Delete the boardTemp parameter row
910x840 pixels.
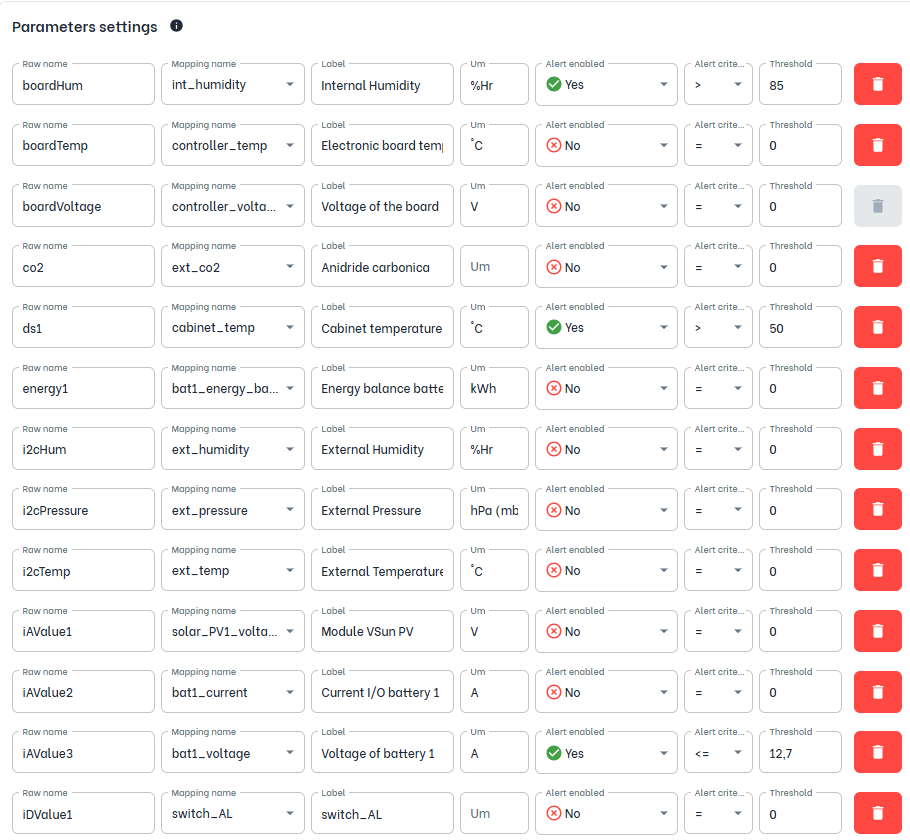(x=877, y=145)
